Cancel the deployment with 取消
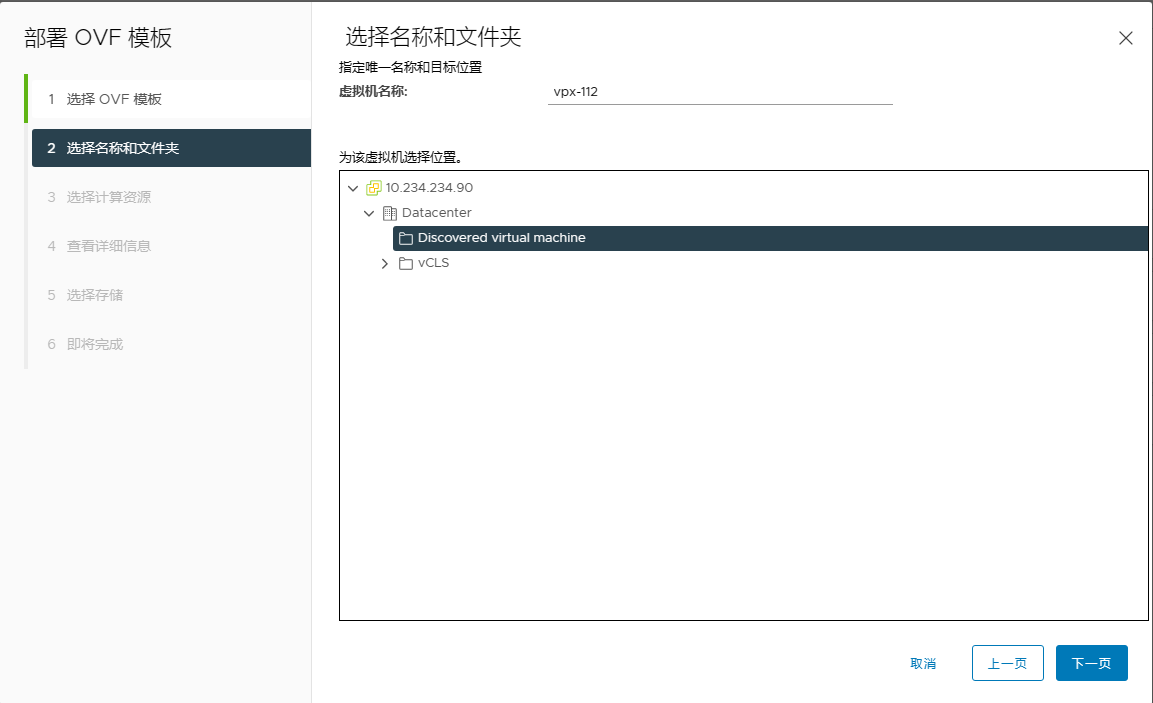 coord(923,662)
